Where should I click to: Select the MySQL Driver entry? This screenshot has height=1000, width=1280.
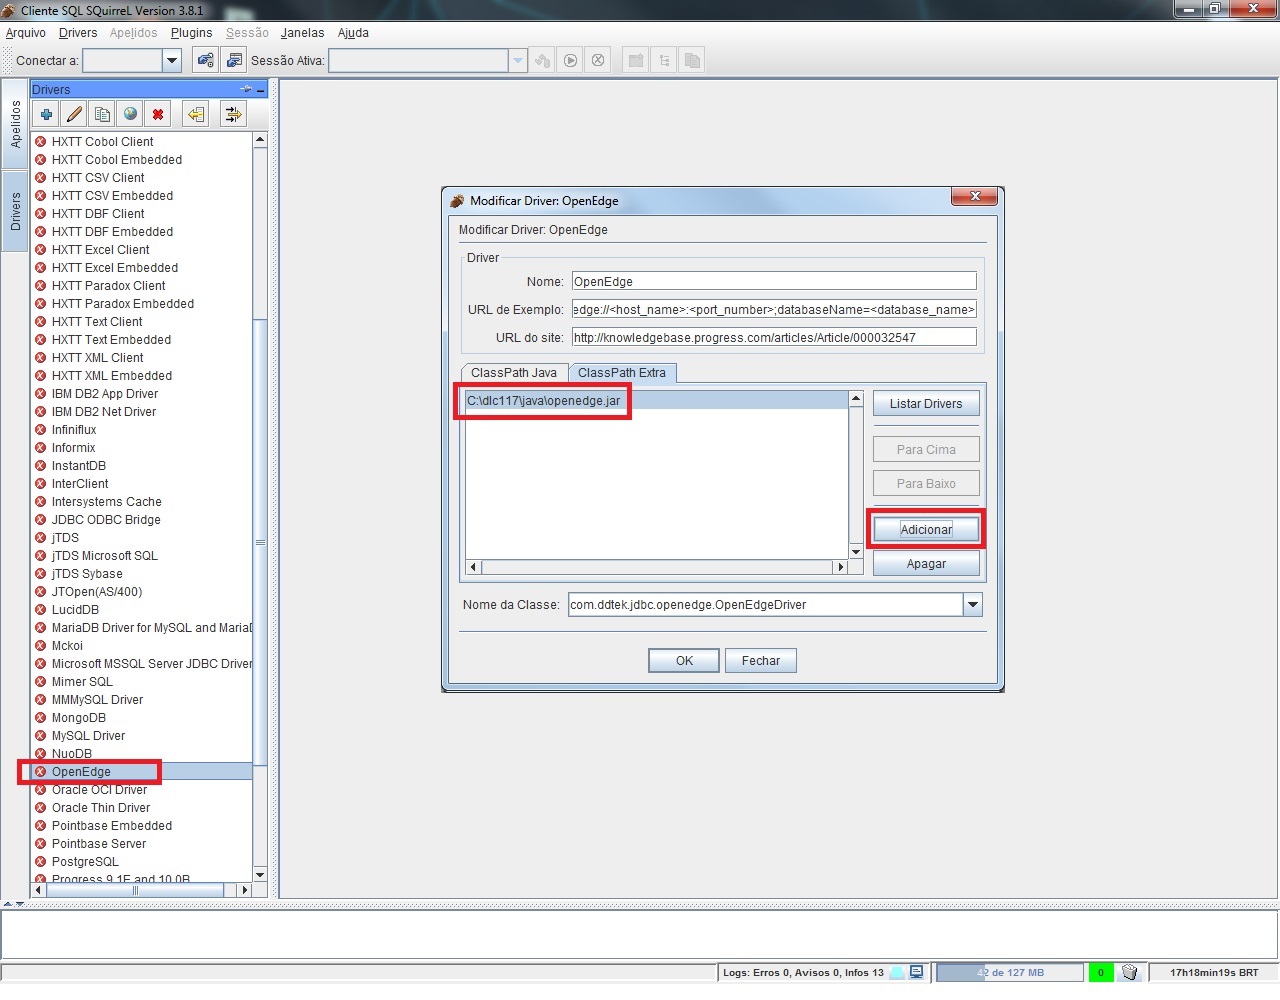pos(142,735)
